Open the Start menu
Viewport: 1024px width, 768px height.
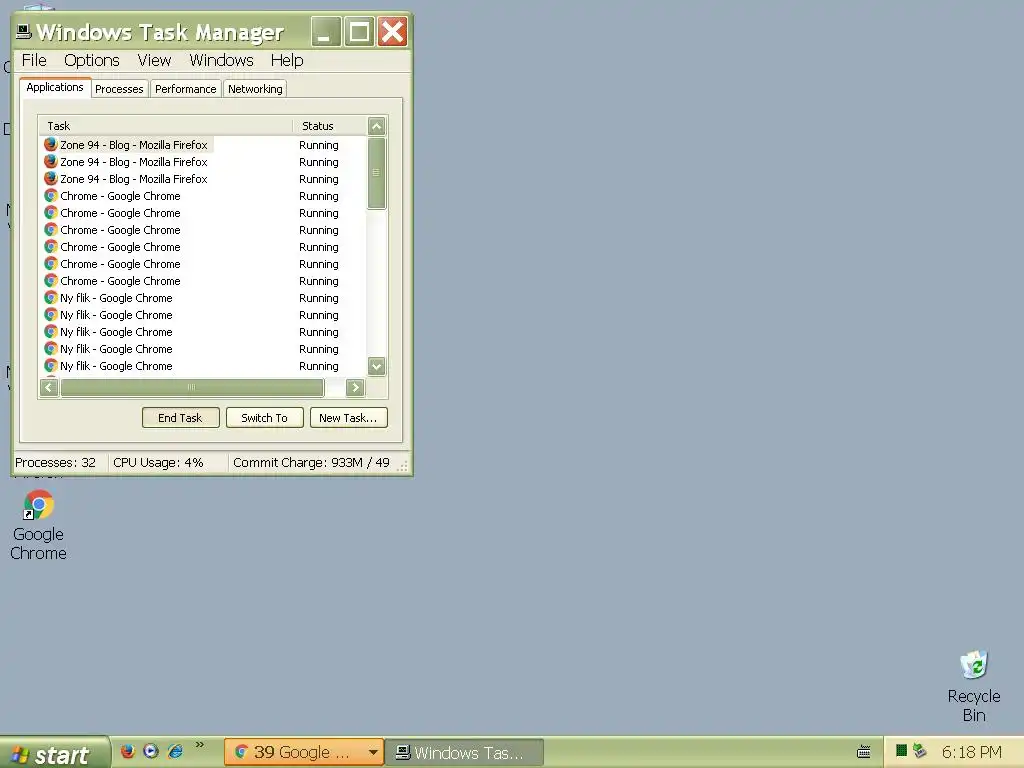pyautogui.click(x=55, y=753)
